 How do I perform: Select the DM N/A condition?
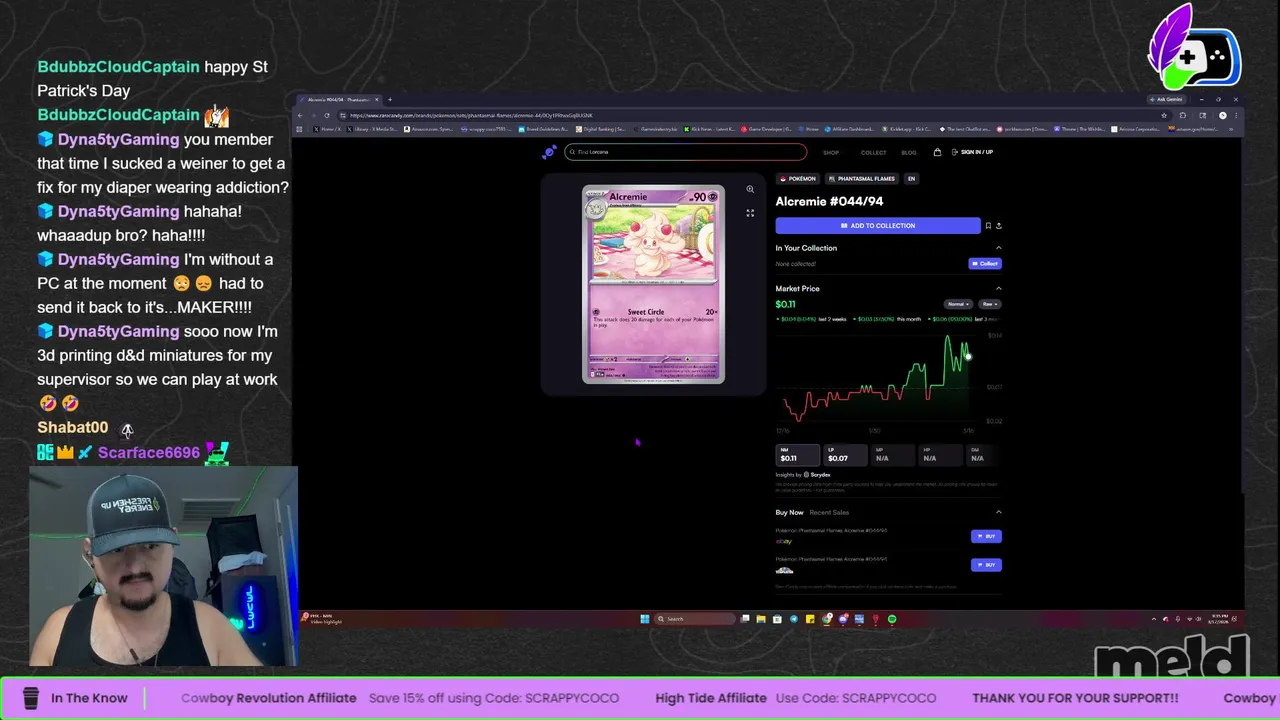(985, 455)
